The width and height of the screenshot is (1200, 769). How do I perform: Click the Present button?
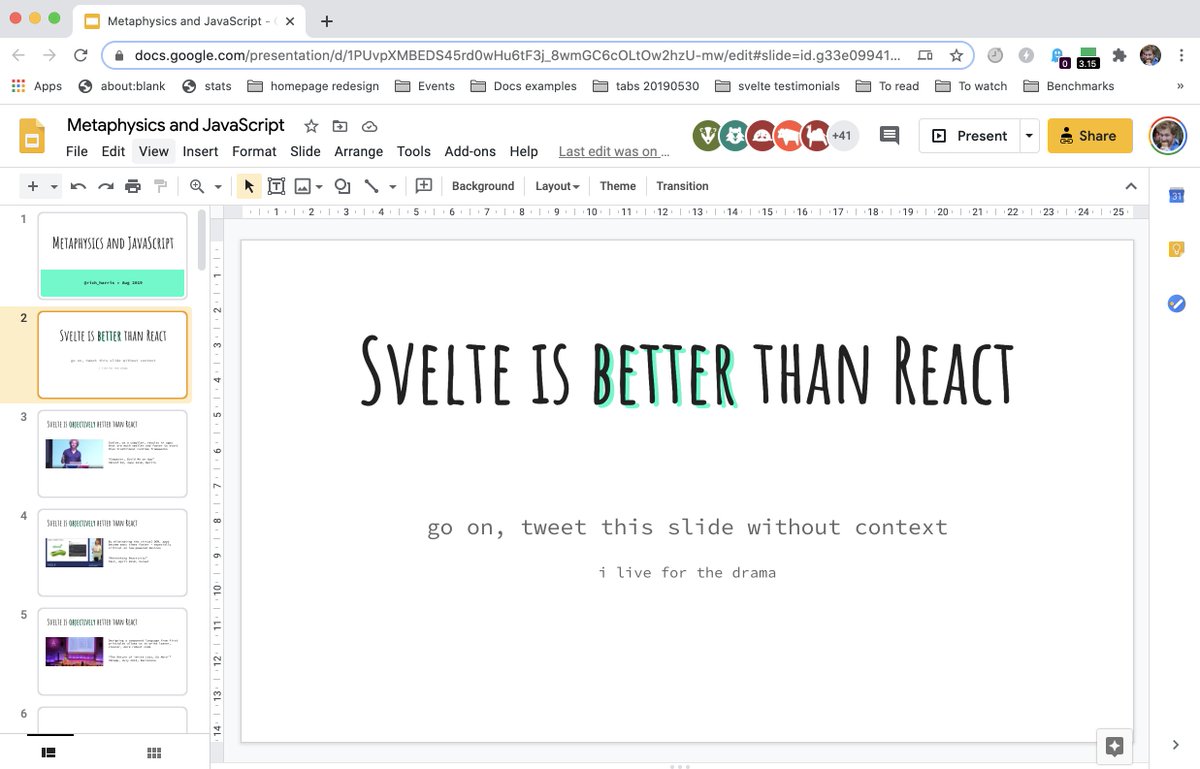969,136
